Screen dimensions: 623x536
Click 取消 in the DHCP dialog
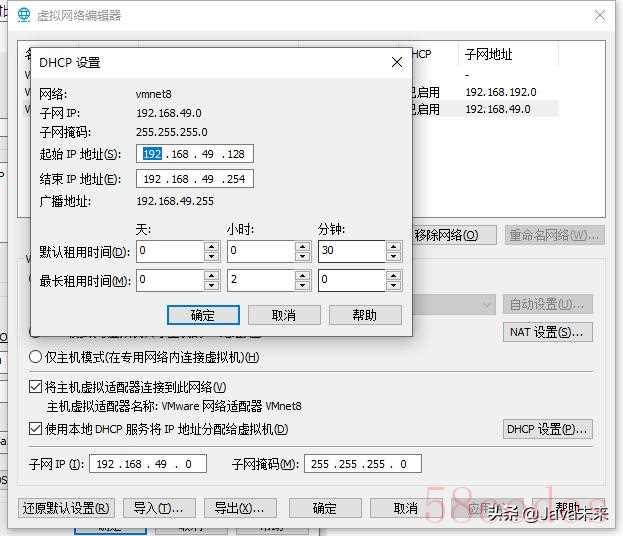[x=284, y=315]
